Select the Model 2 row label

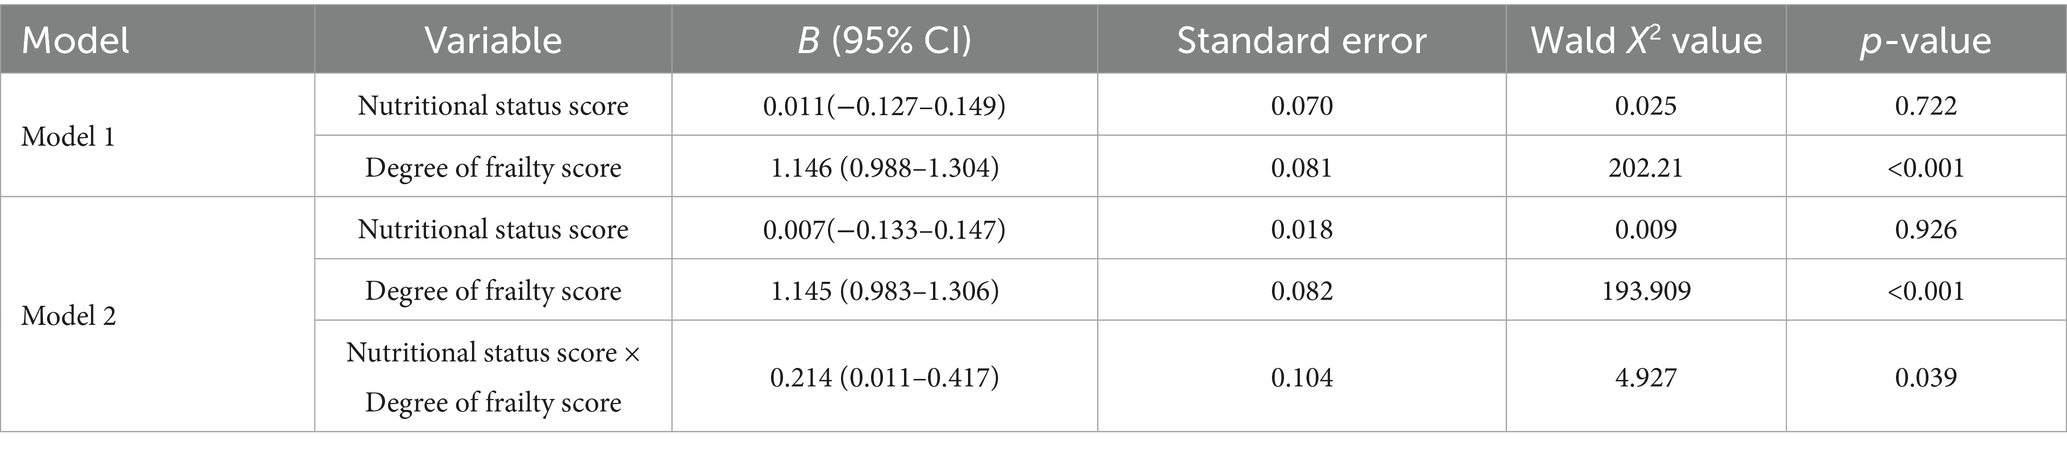(68, 316)
